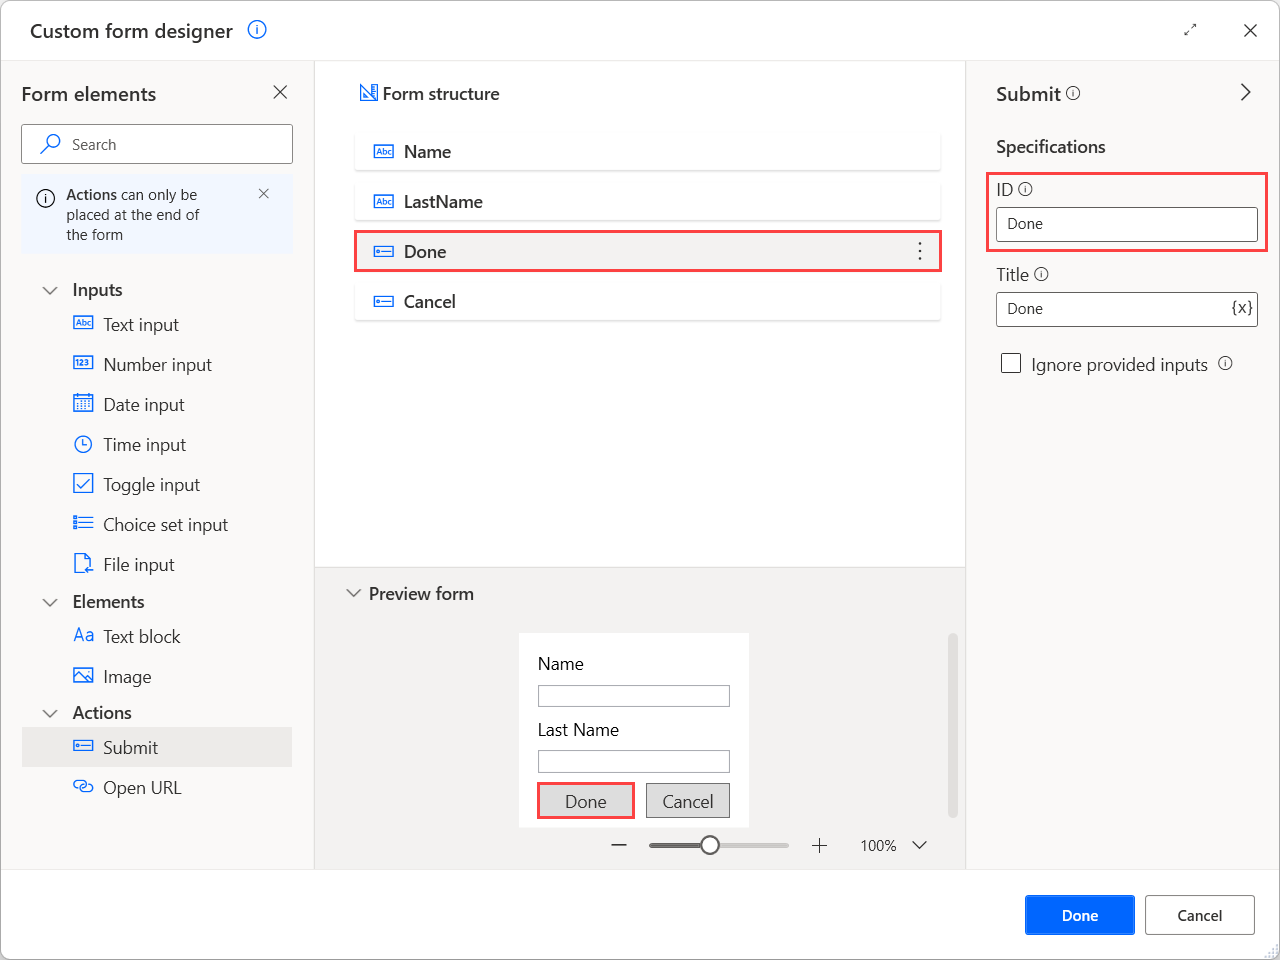This screenshot has width=1280, height=960.
Task: Click the Search form elements field
Action: pyautogui.click(x=157, y=144)
